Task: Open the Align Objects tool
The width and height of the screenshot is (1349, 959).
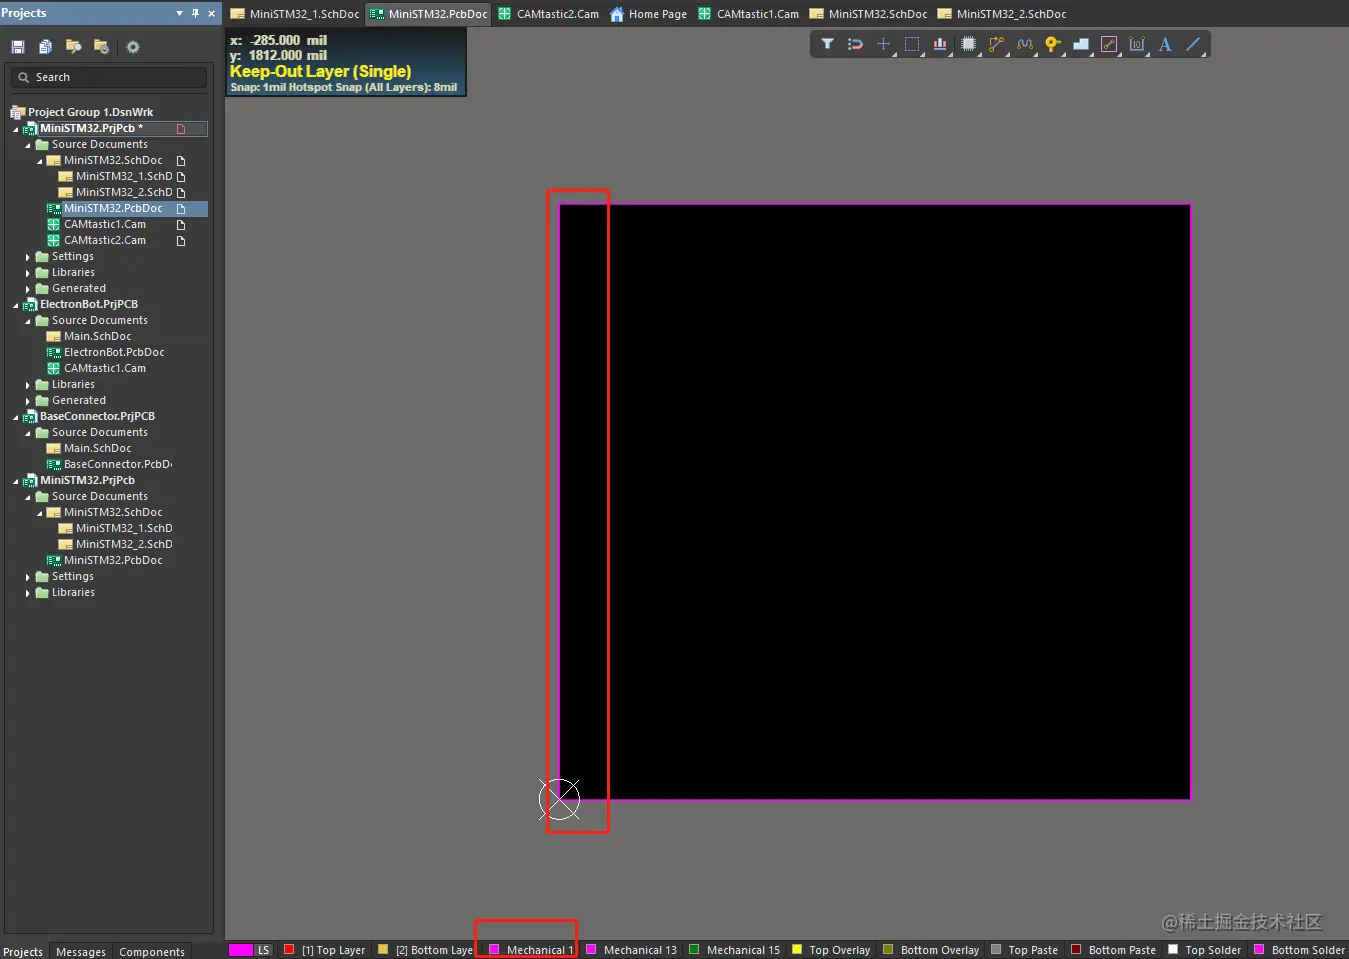Action: (940, 44)
